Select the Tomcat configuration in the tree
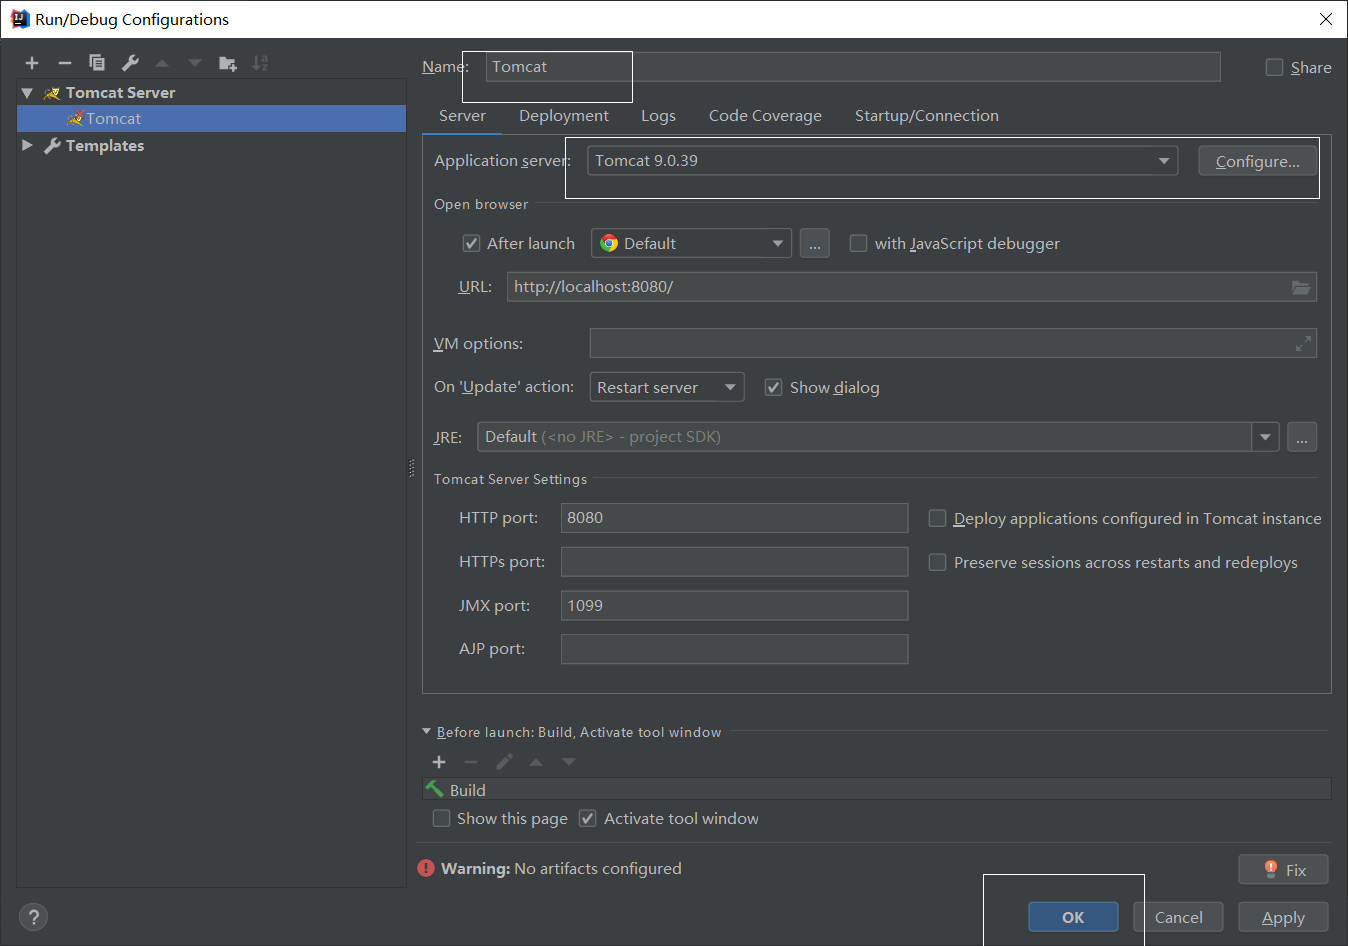Image resolution: width=1348 pixels, height=946 pixels. [x=211, y=118]
